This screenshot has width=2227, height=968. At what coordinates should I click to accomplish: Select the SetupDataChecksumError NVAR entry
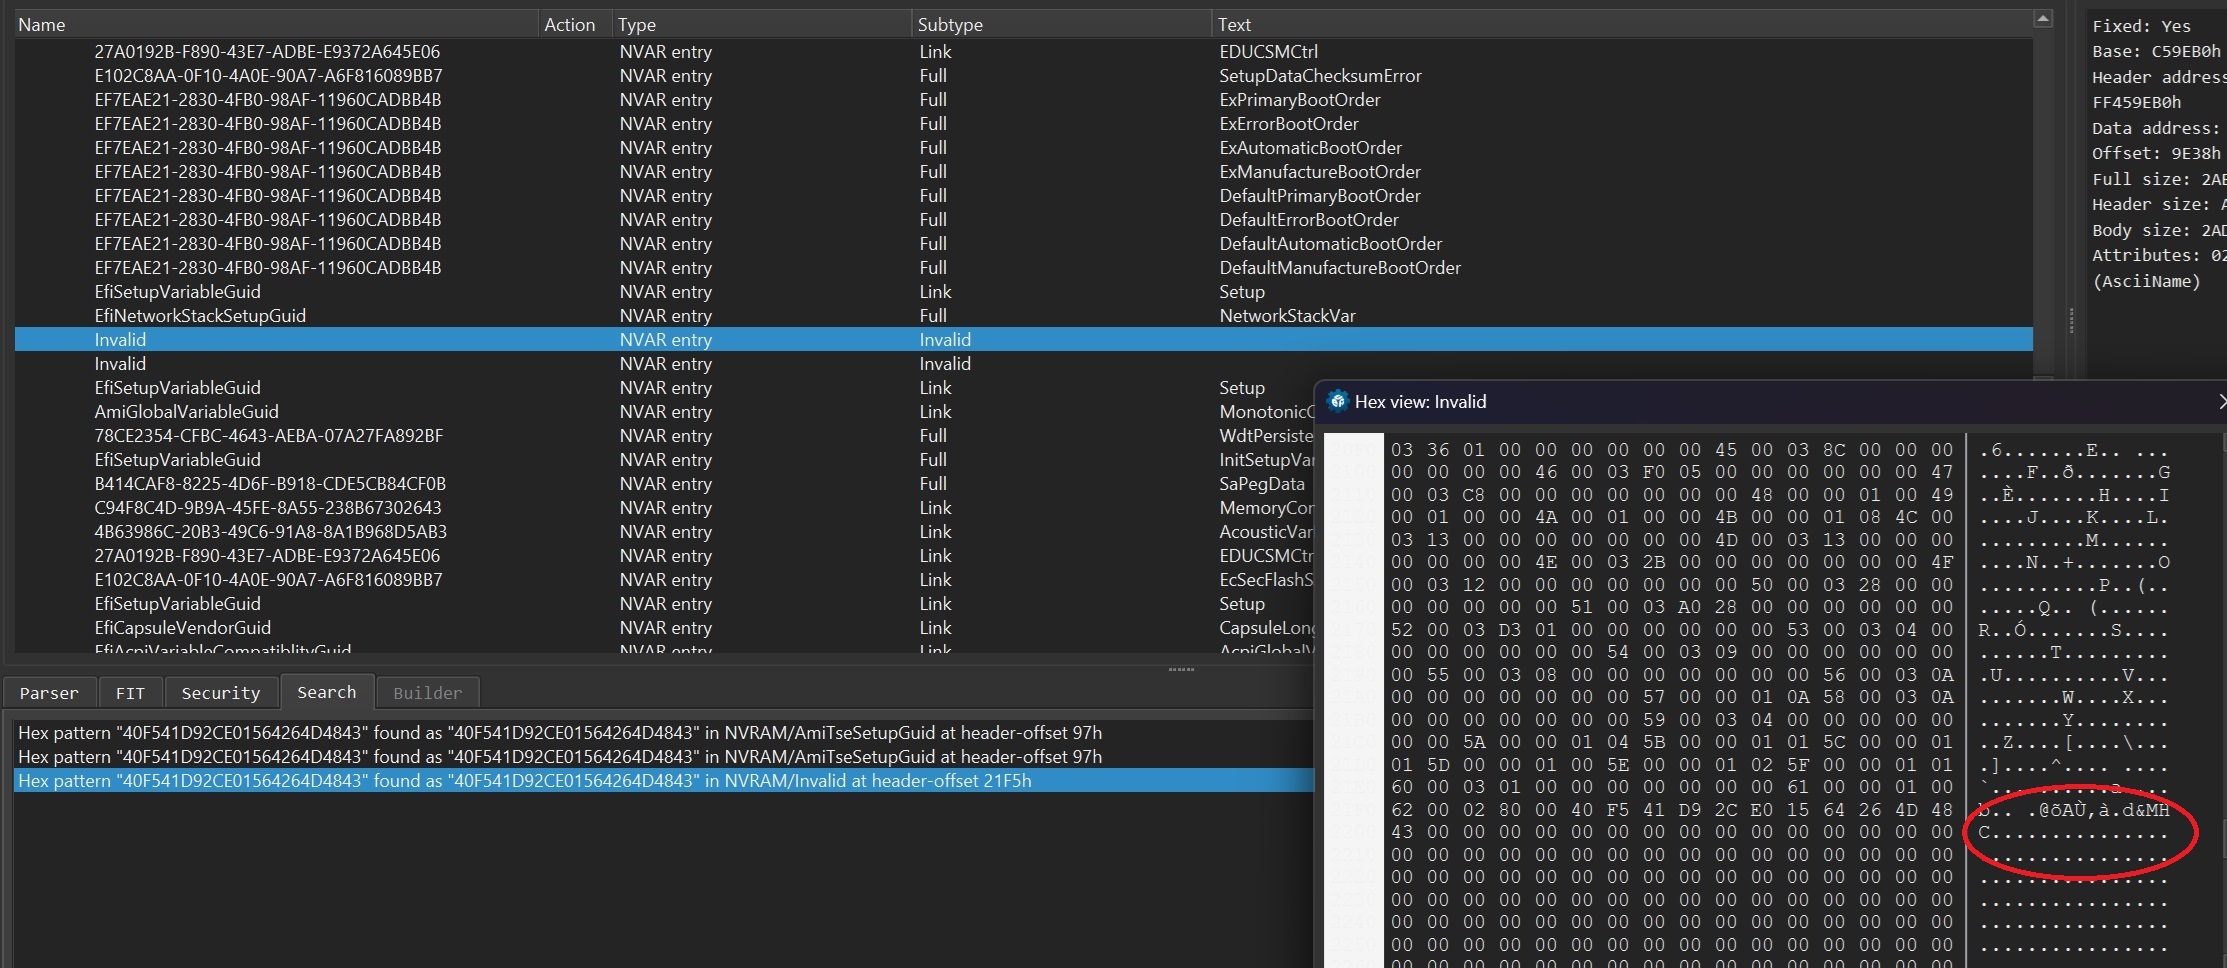[x=1320, y=76]
